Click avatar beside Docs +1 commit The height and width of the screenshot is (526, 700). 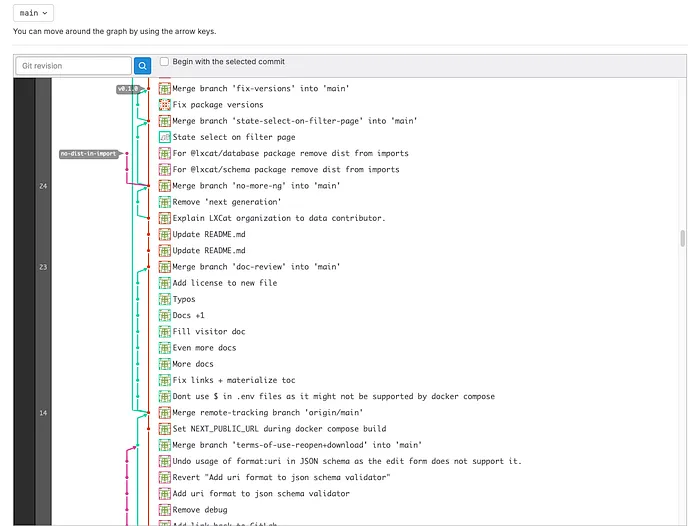pyautogui.click(x=165, y=315)
